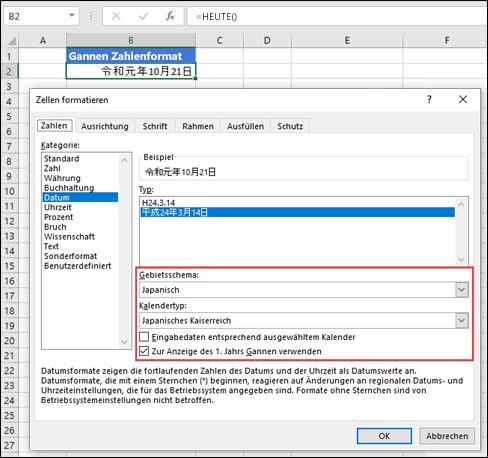
Task: Enable Eingabedaten entsprechend ausgewähltem Kalender checkbox
Action: coord(144,337)
